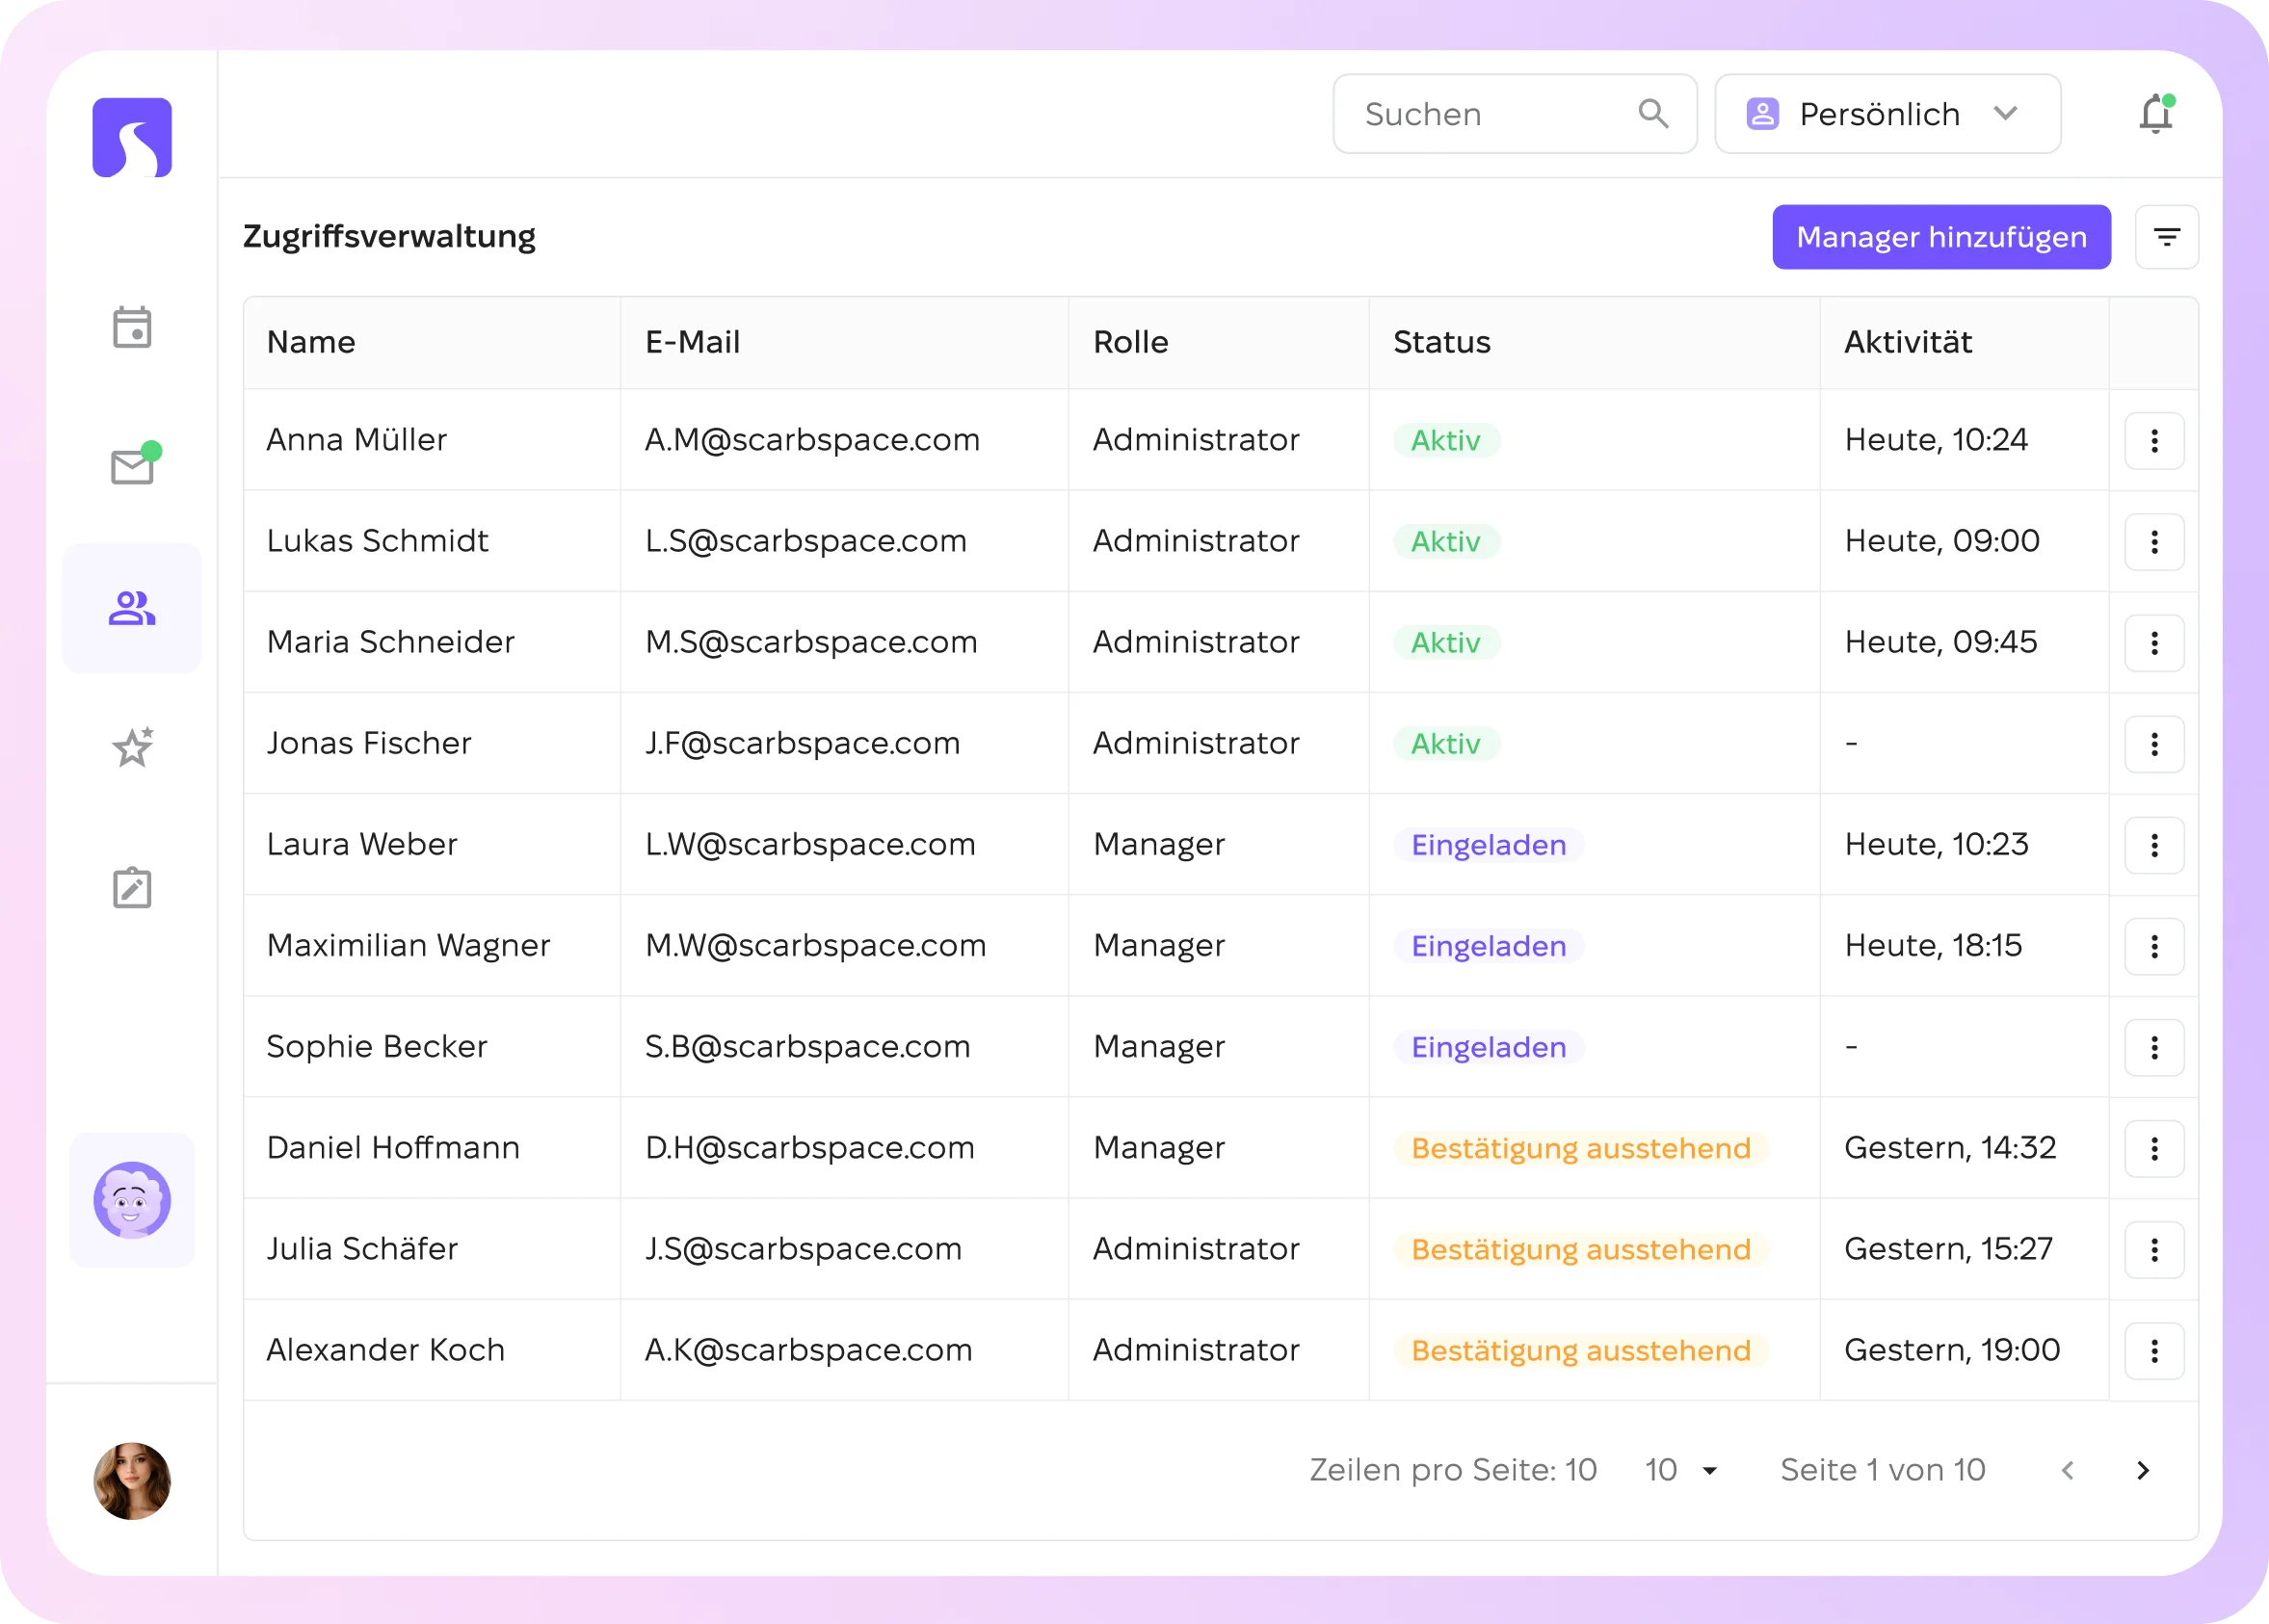Image resolution: width=2269 pixels, height=1624 pixels.
Task: Open row menu for Jonas Fischer
Action: click(x=2154, y=744)
